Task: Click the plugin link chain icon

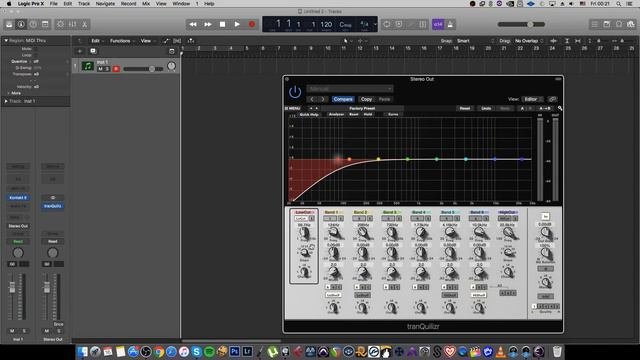Action: (553, 99)
